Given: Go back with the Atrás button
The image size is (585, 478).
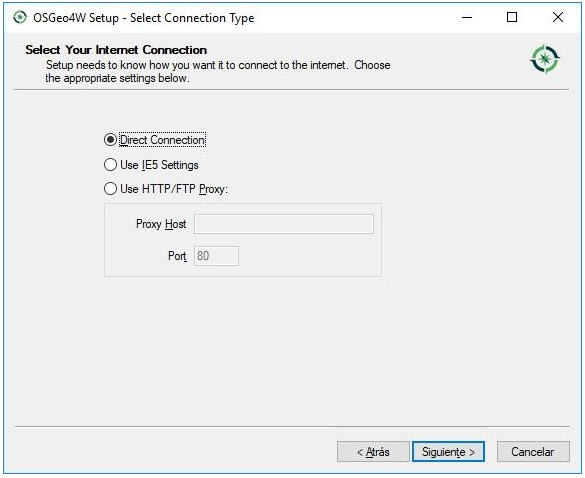Looking at the screenshot, I should [x=373, y=452].
